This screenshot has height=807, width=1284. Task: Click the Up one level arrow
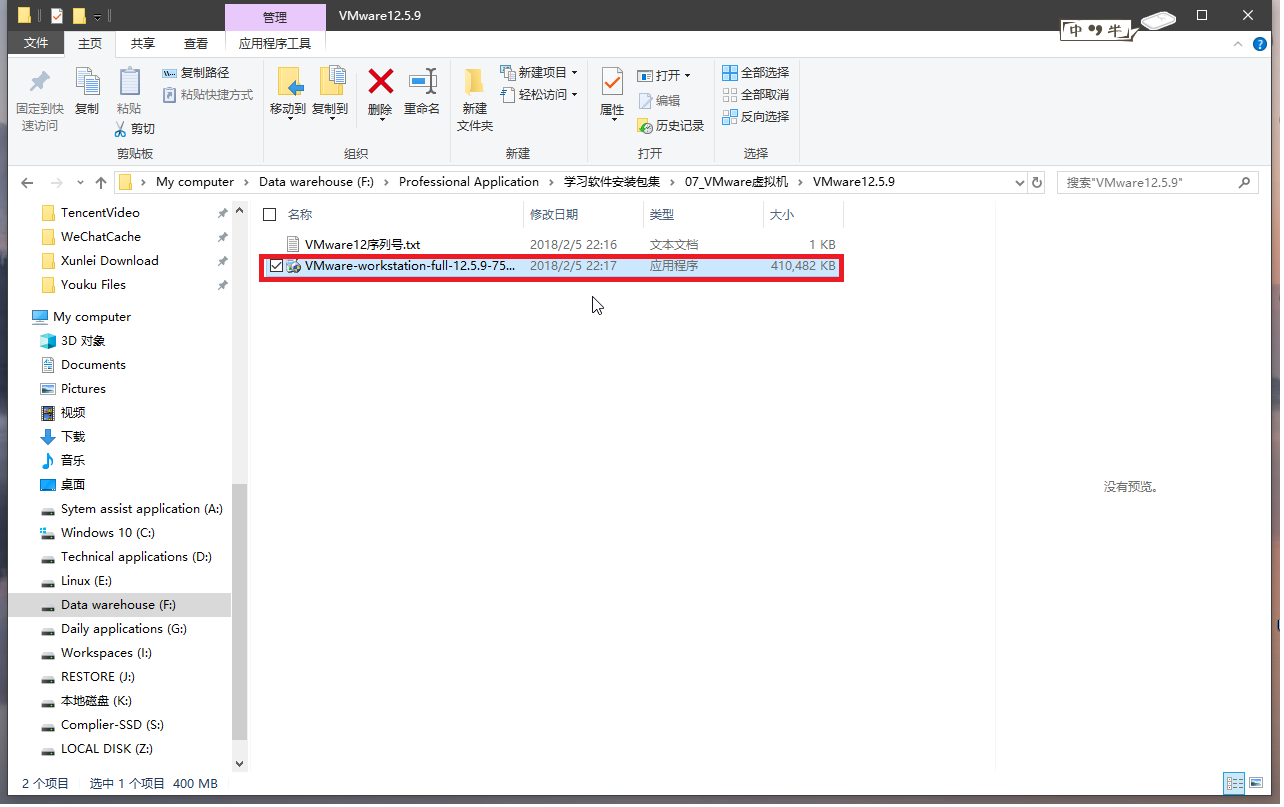pyautogui.click(x=101, y=183)
